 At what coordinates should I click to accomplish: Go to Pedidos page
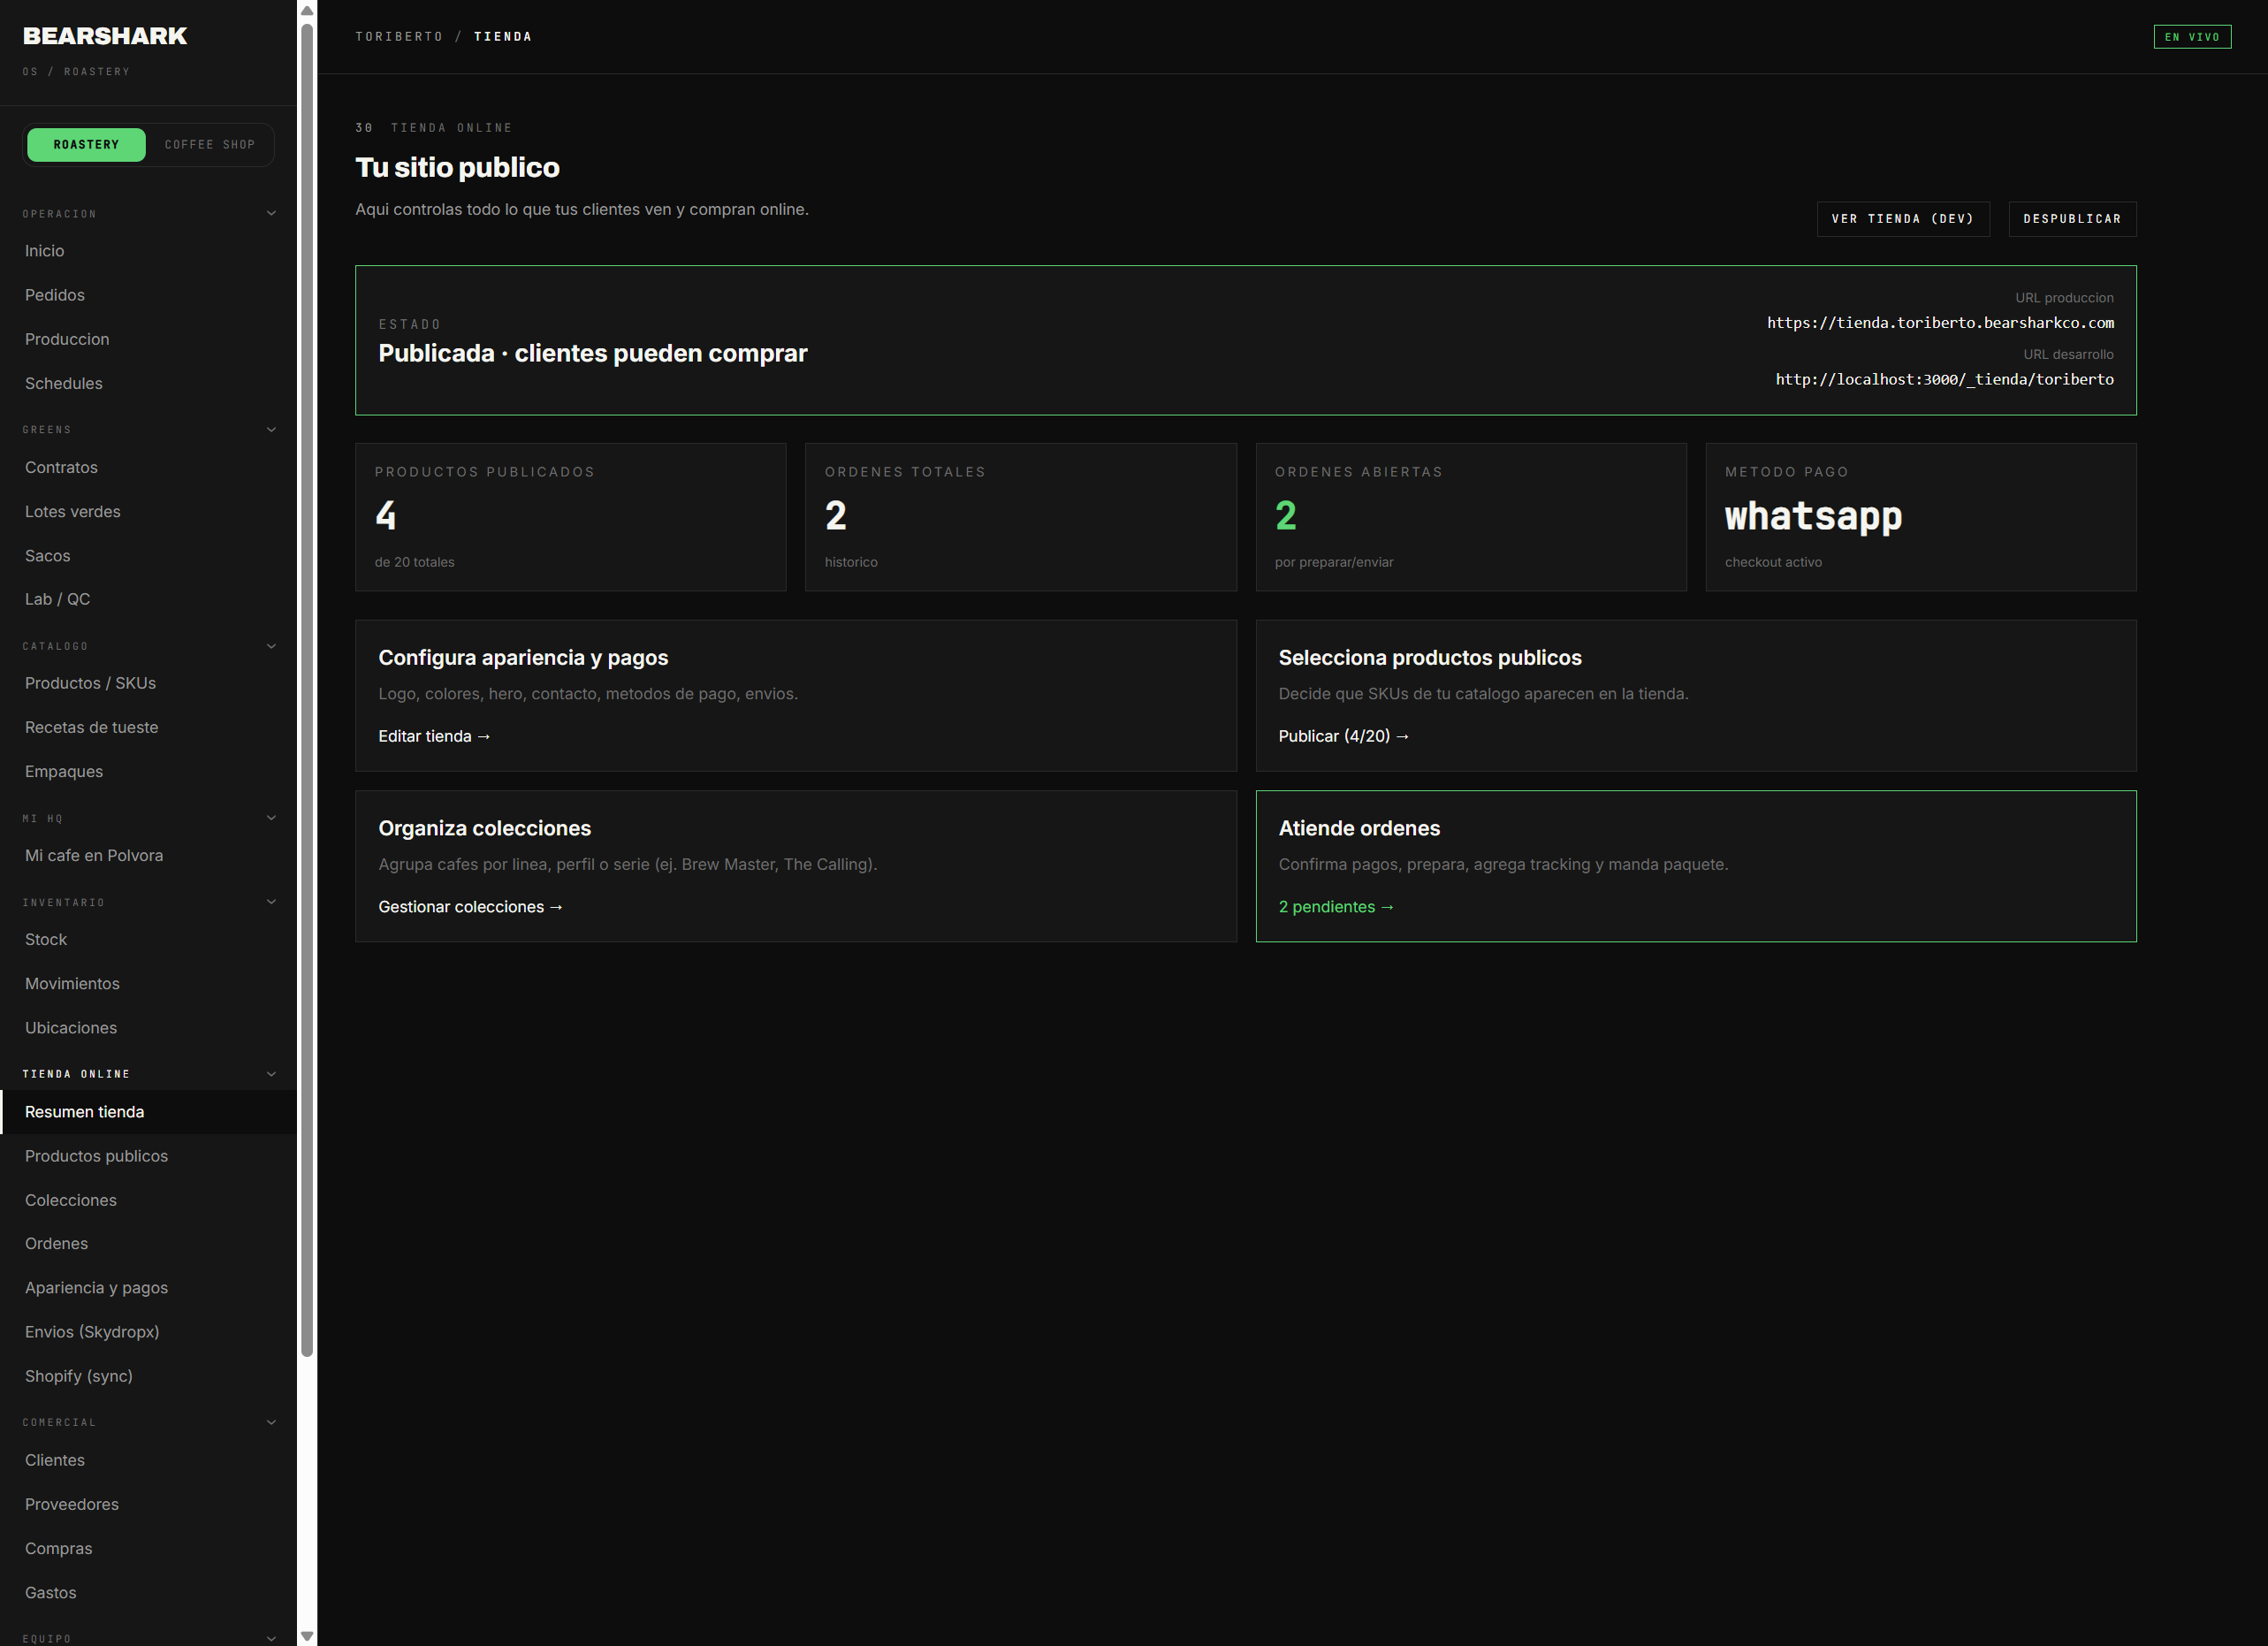tap(148, 295)
